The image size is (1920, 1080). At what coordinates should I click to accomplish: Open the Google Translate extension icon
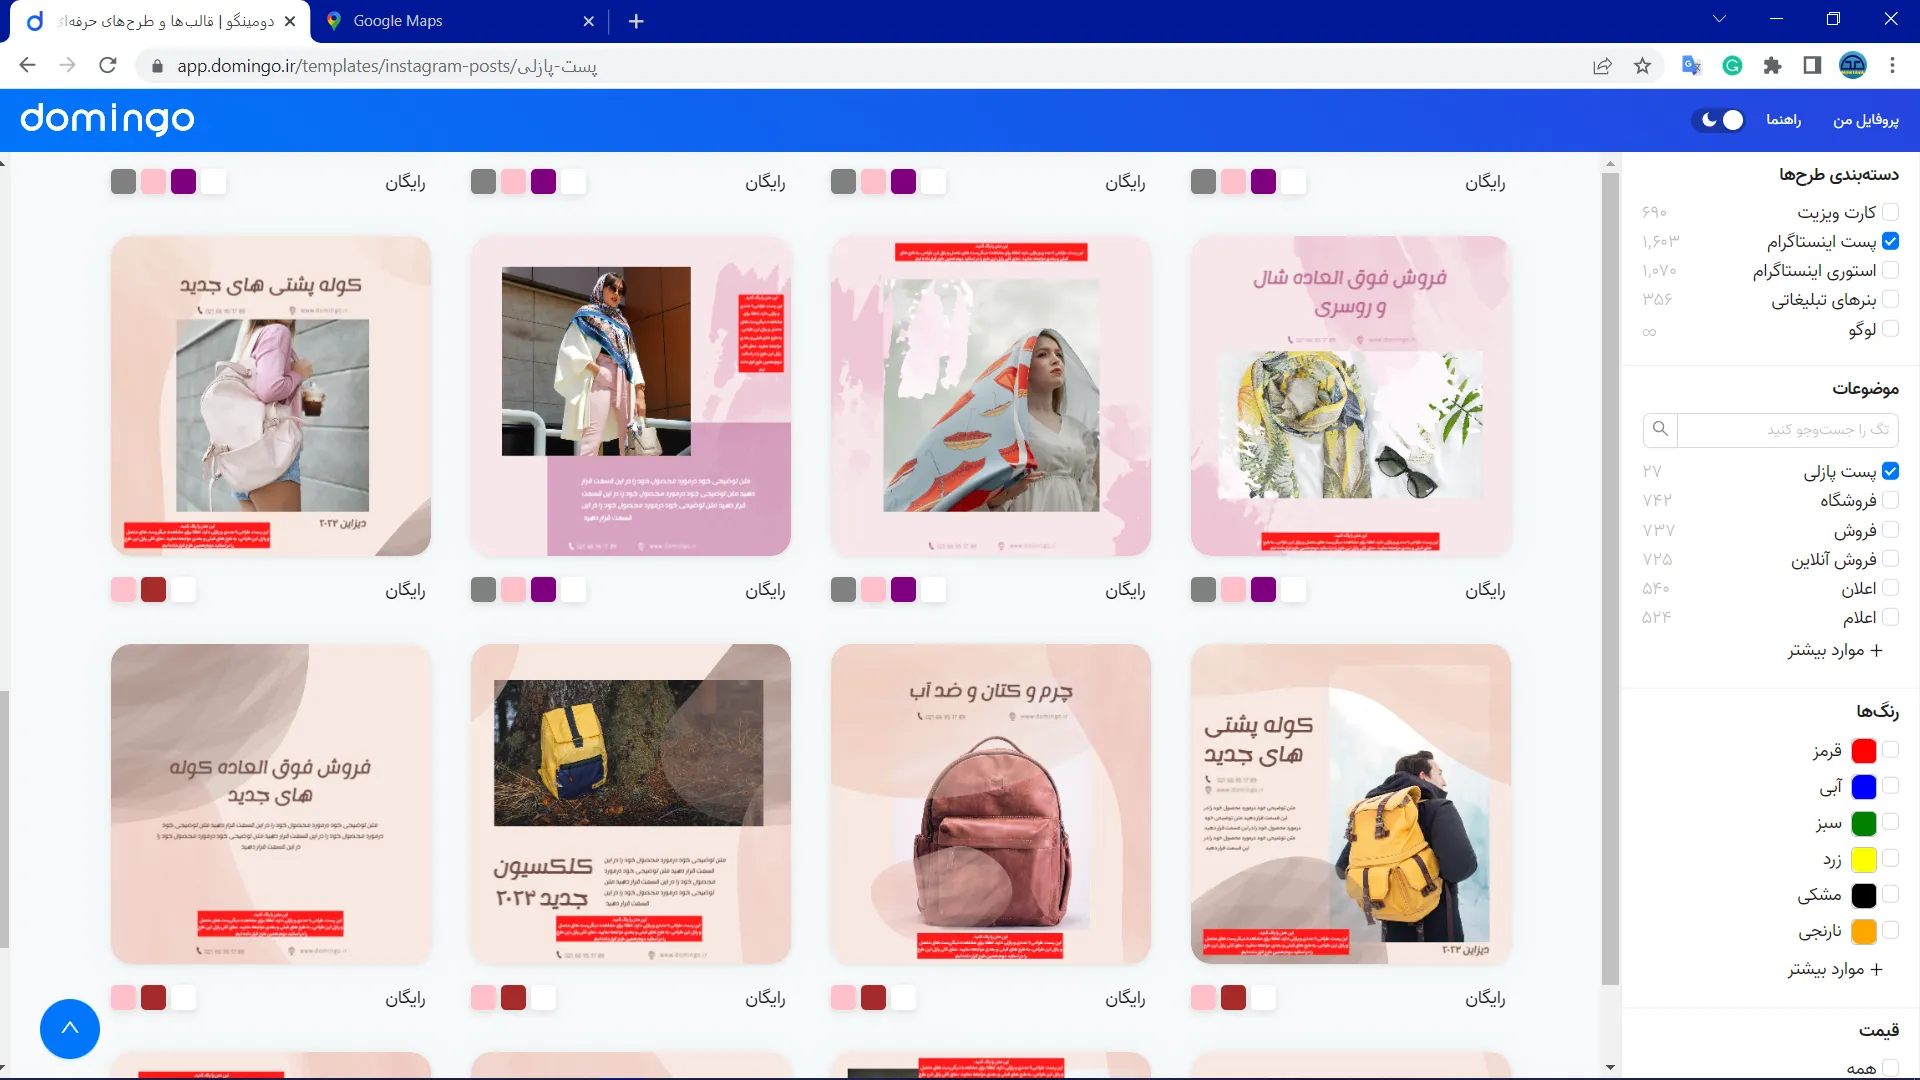pos(1691,66)
